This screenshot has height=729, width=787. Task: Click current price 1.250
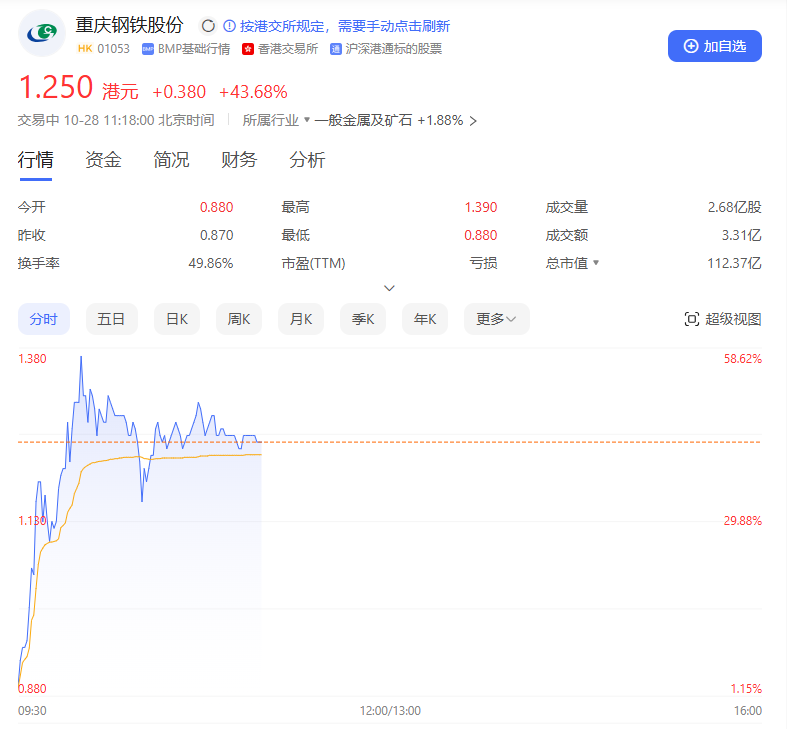point(56,87)
